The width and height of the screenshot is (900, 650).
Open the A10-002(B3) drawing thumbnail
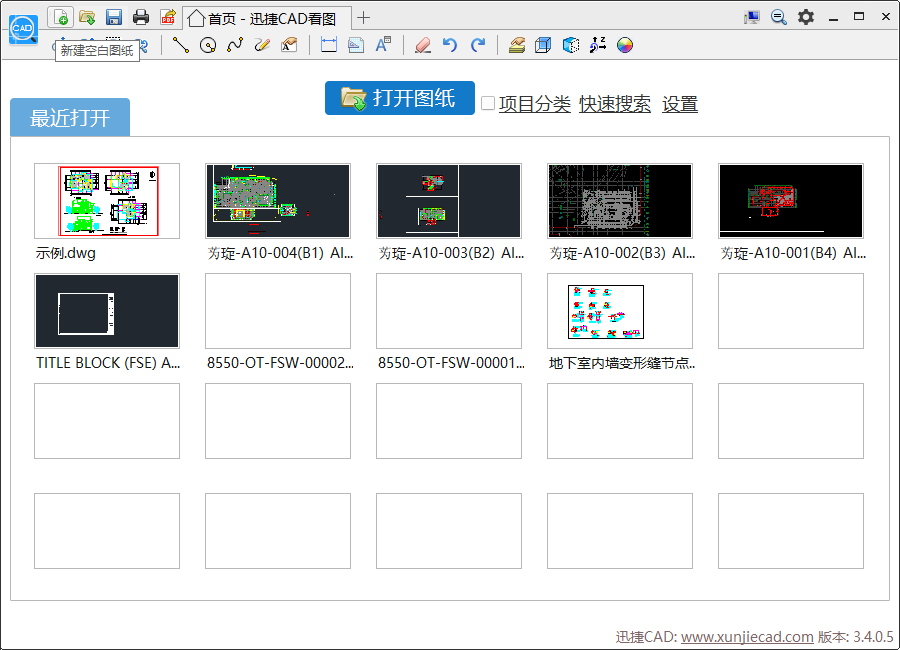click(x=620, y=201)
